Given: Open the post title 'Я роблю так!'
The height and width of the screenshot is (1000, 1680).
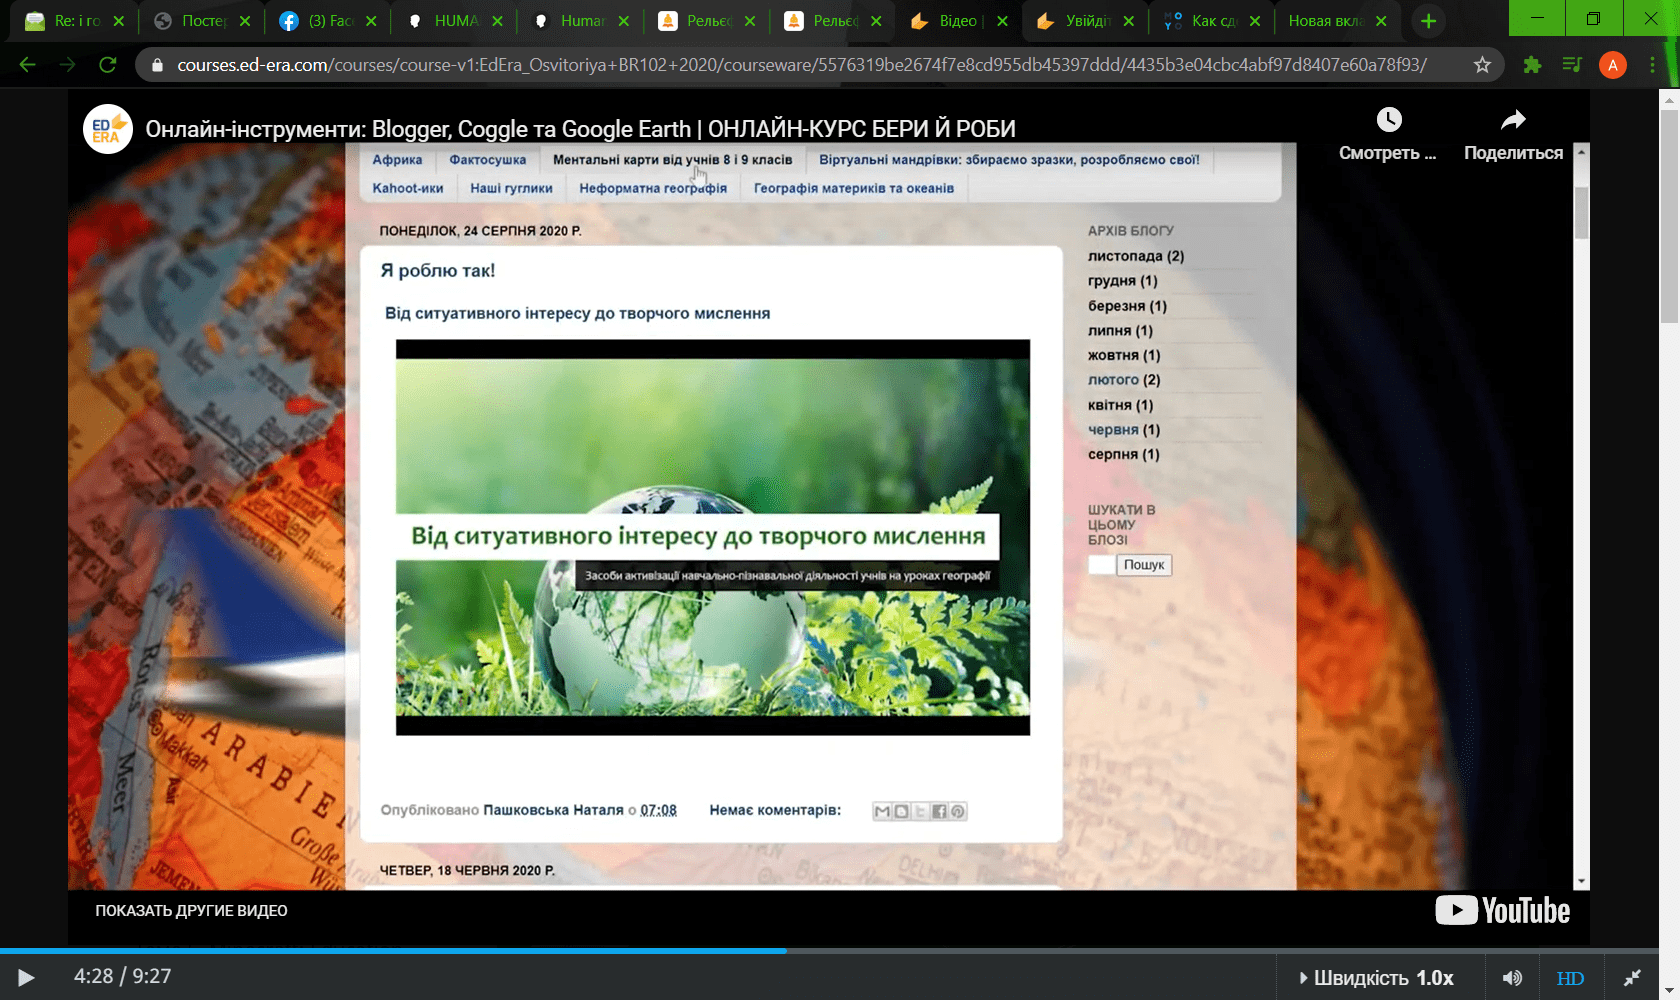Looking at the screenshot, I should click(x=438, y=271).
